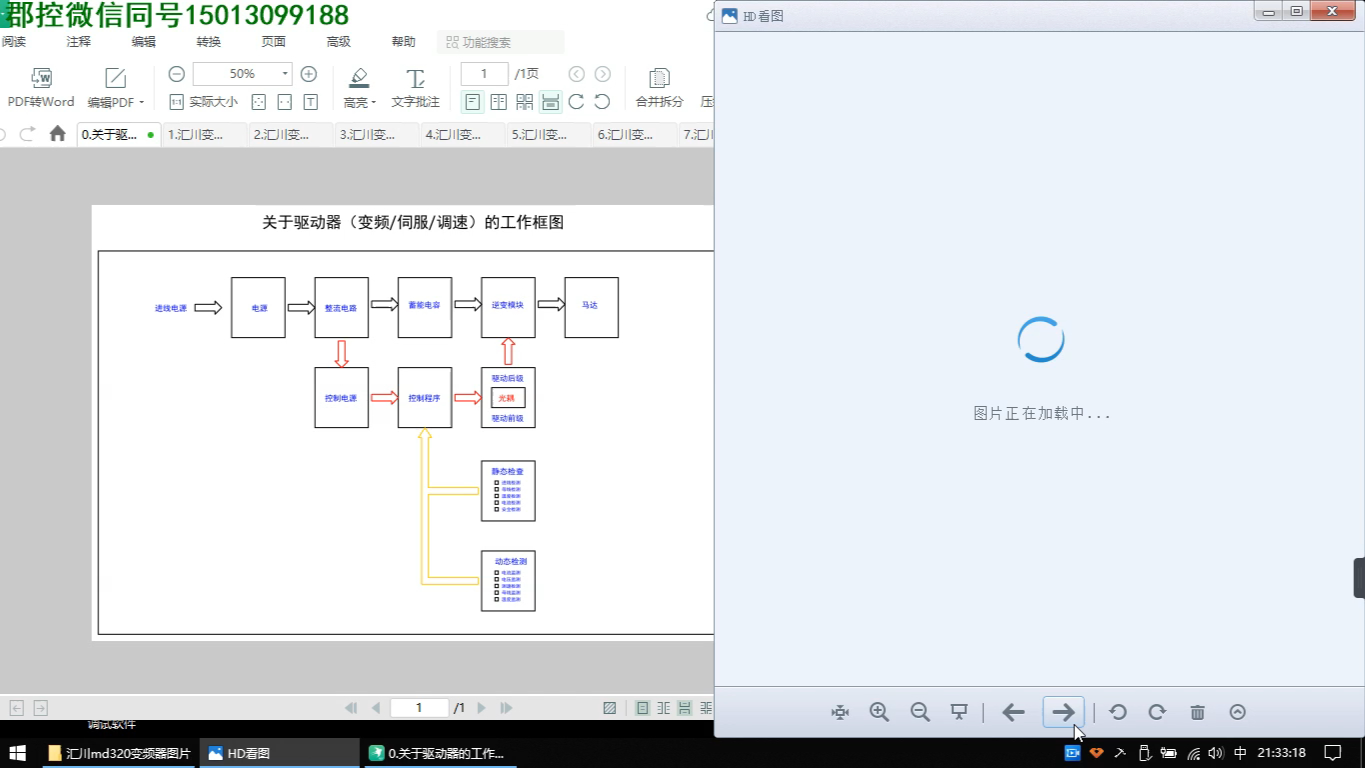Switch to the 0.关于驱... document tab

tap(119, 134)
